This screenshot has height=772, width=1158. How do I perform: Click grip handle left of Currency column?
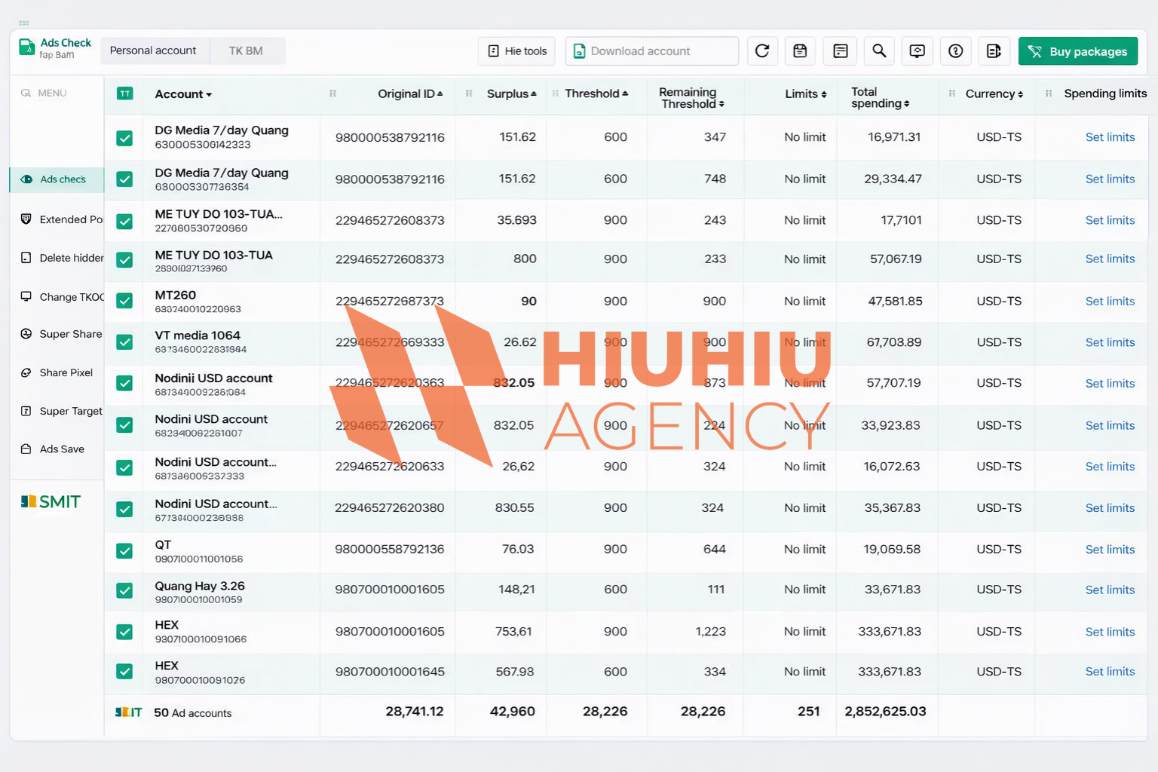952,94
